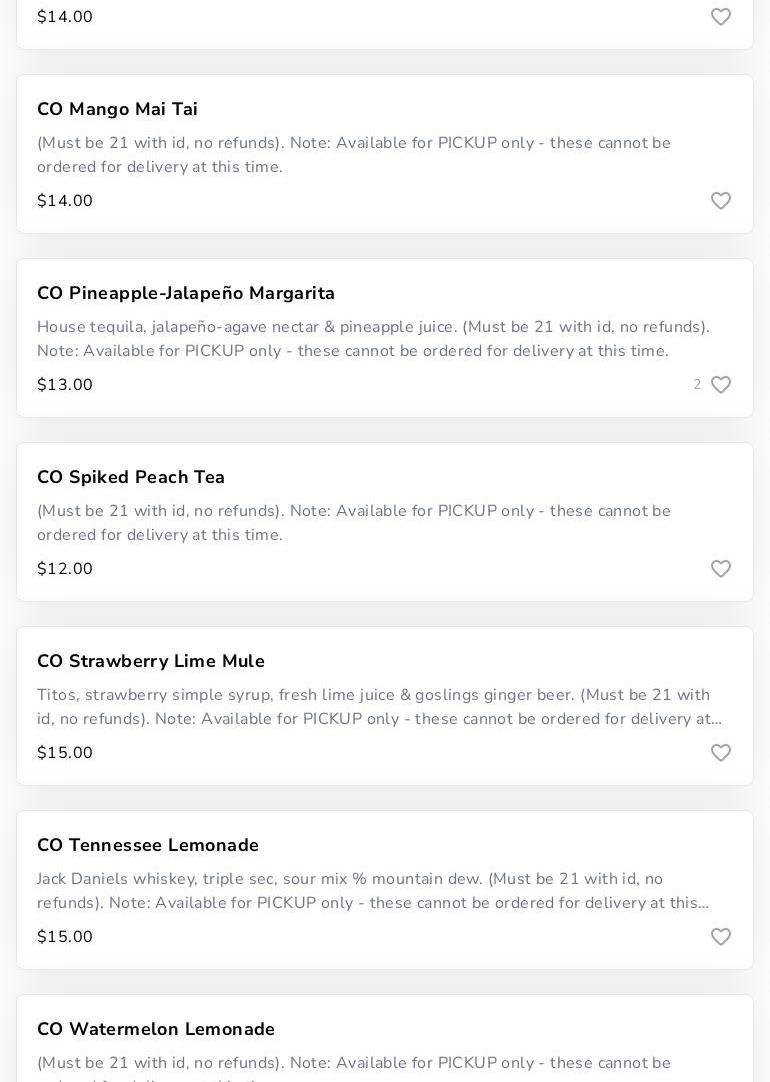Viewport: 770px width, 1082px height.
Task: Click the $12.00 Spiked Peach Tea price
Action: point(65,569)
